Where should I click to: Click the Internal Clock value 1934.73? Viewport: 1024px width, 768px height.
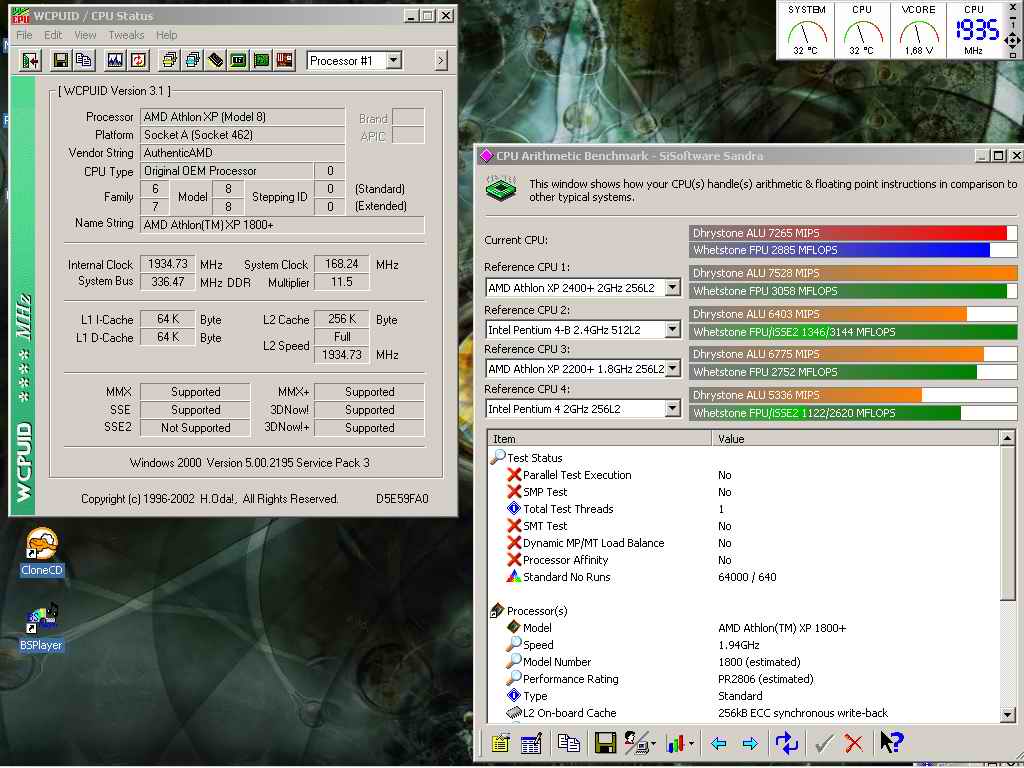click(168, 264)
